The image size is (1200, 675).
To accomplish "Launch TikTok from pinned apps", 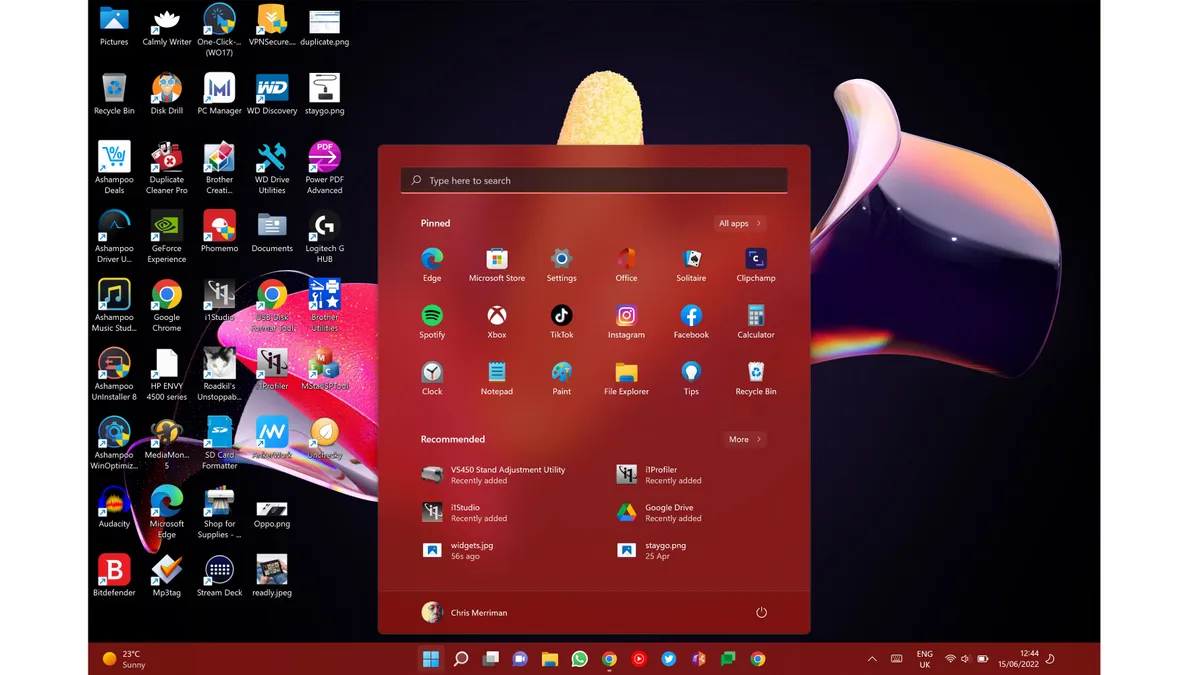I will pyautogui.click(x=561, y=322).
